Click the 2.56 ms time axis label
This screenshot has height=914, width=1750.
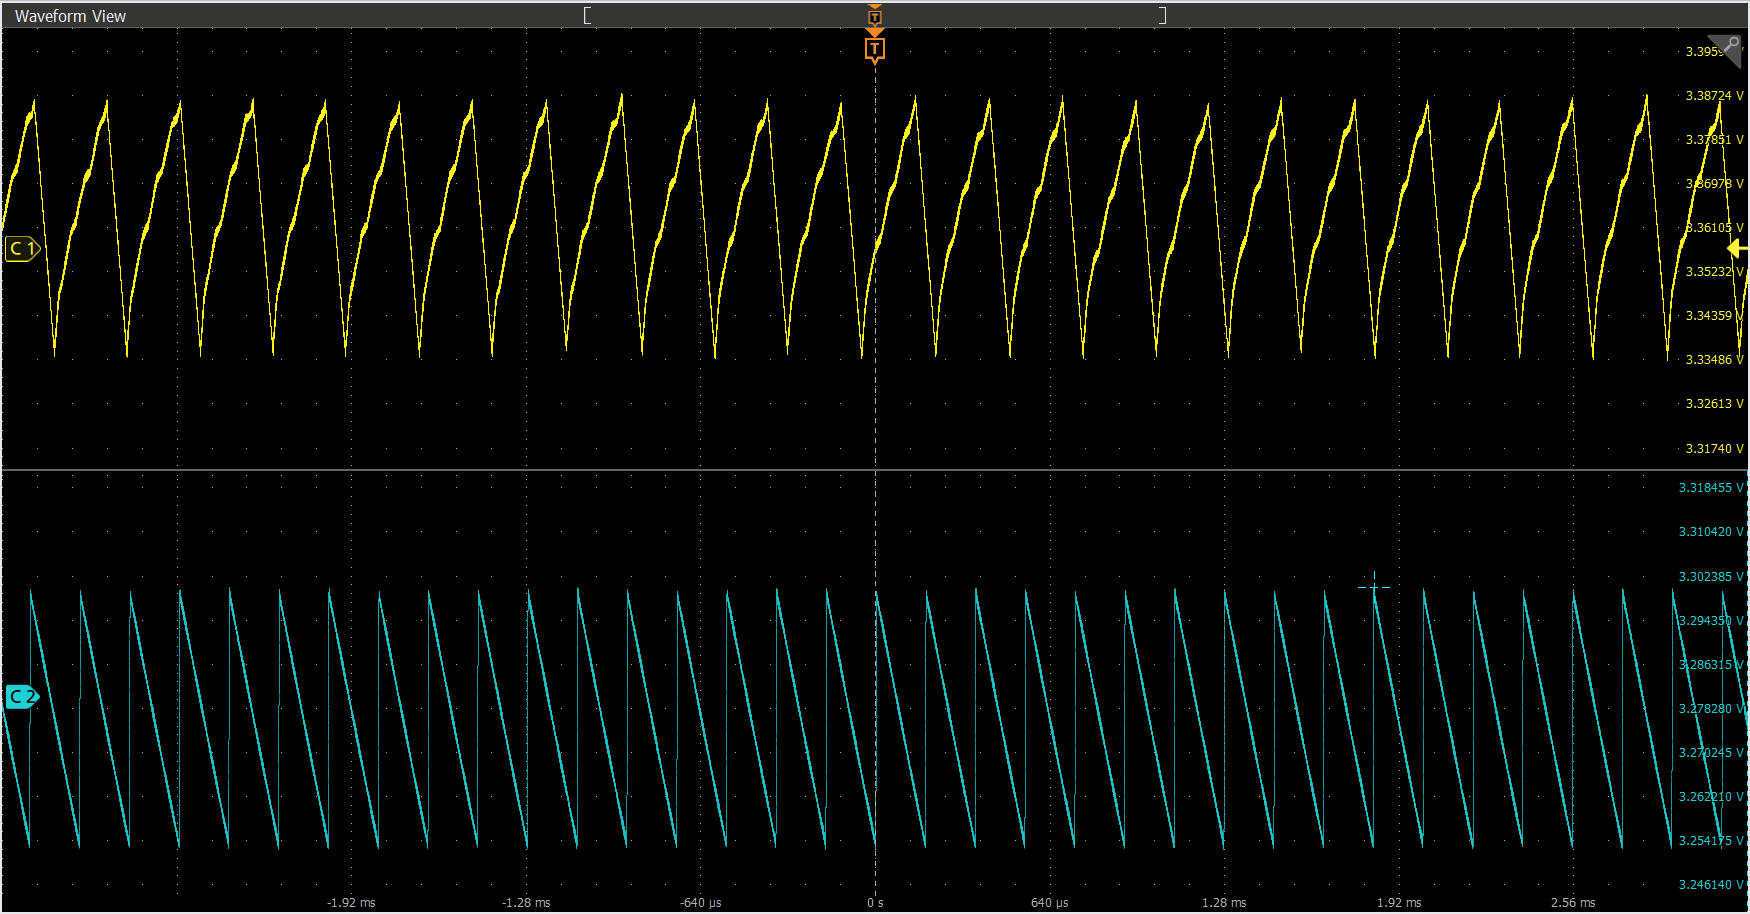pos(1573,902)
